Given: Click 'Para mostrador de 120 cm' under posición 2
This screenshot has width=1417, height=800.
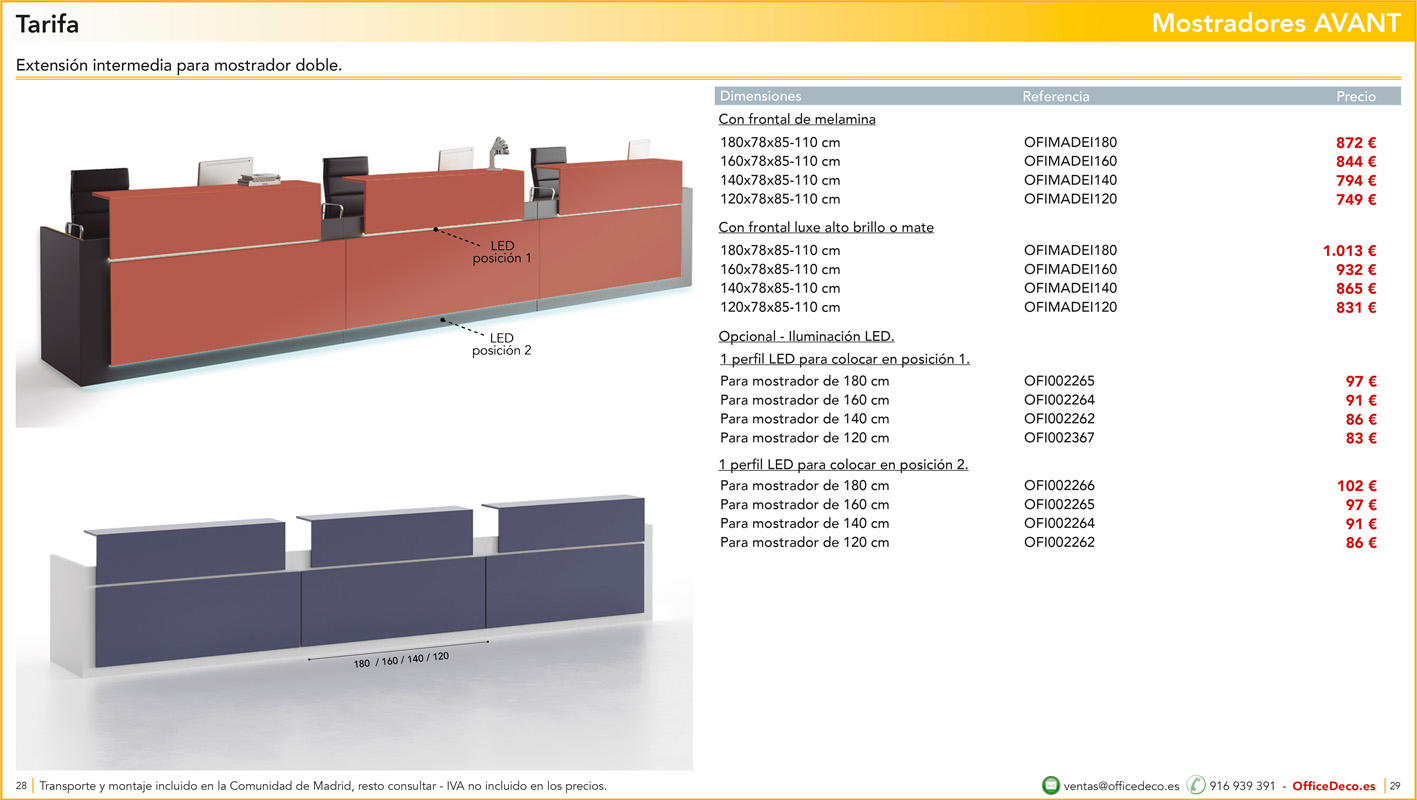Looking at the screenshot, I should (804, 542).
